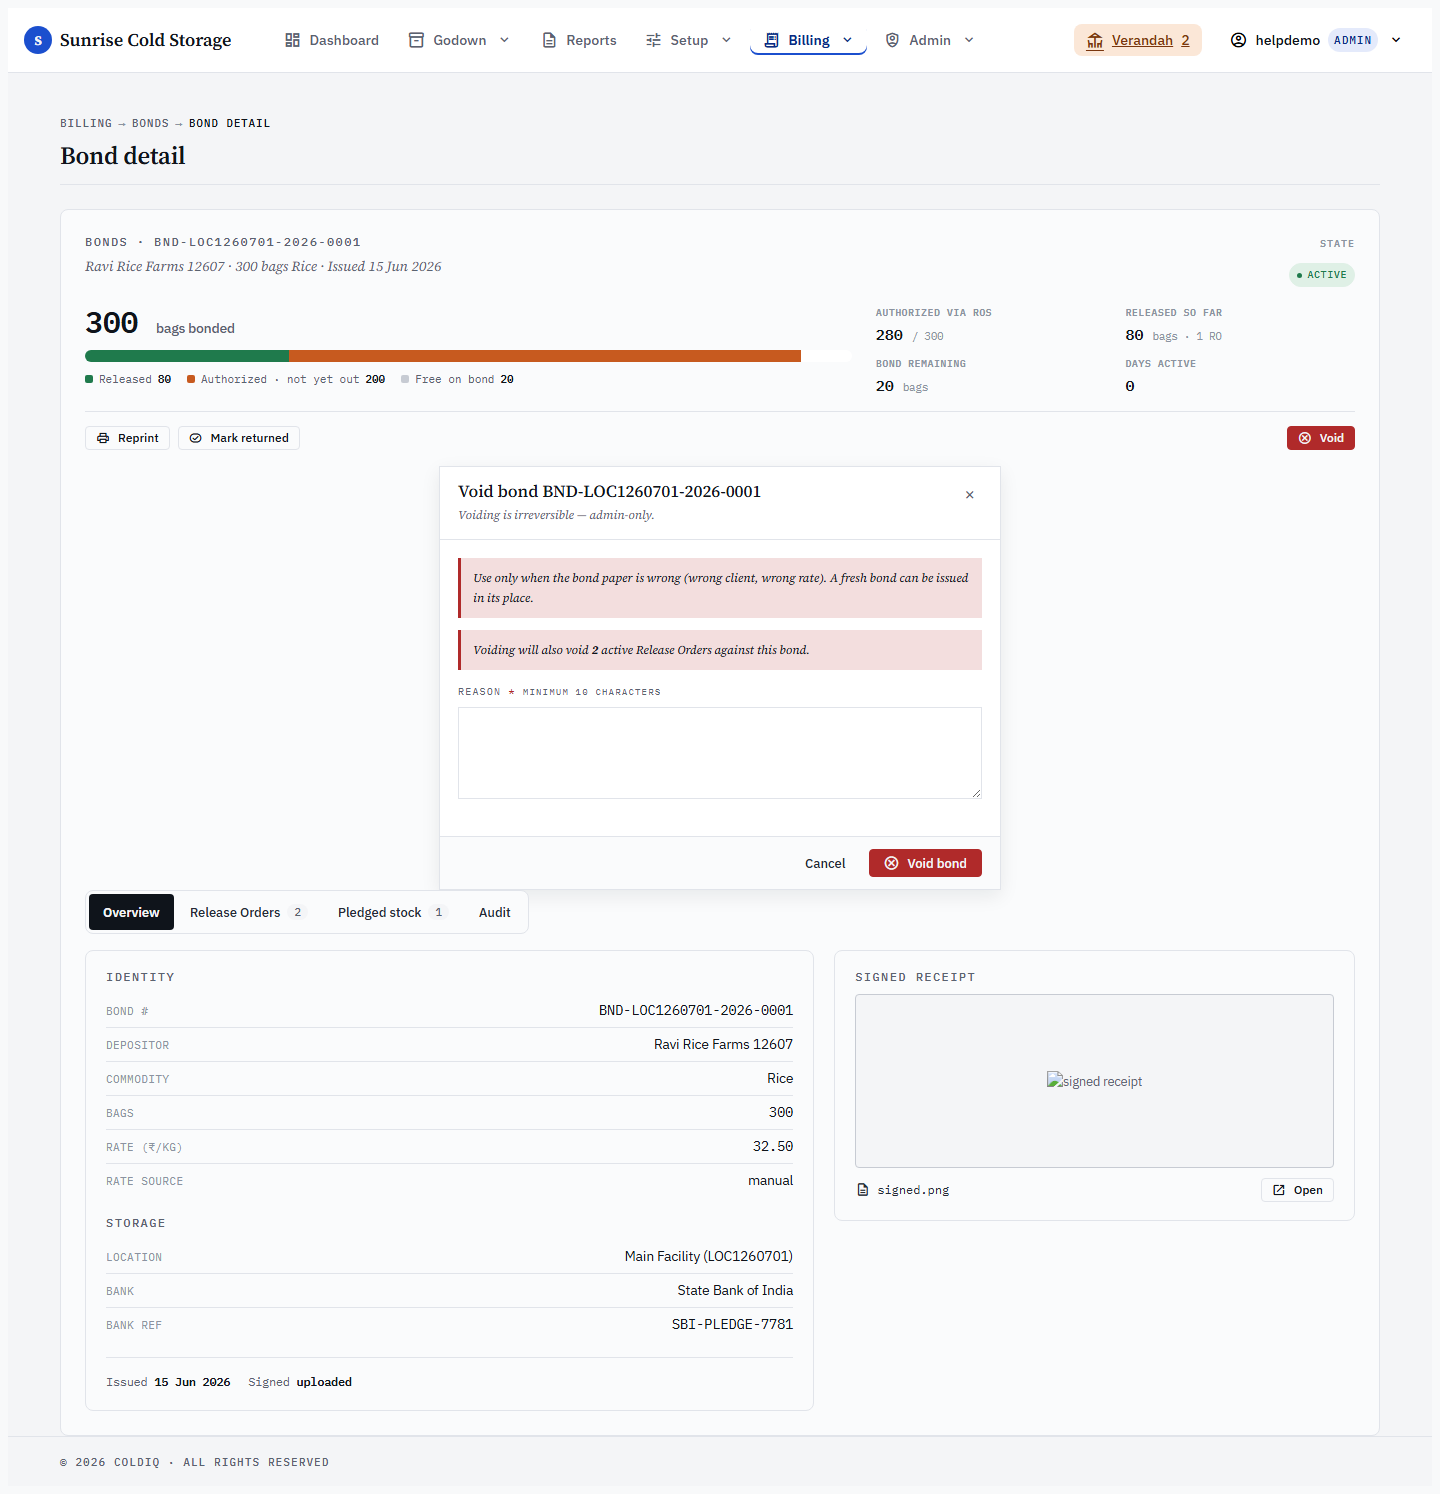Click the Admin shield icon
Screen dimensions: 1440x1494
(x=892, y=40)
